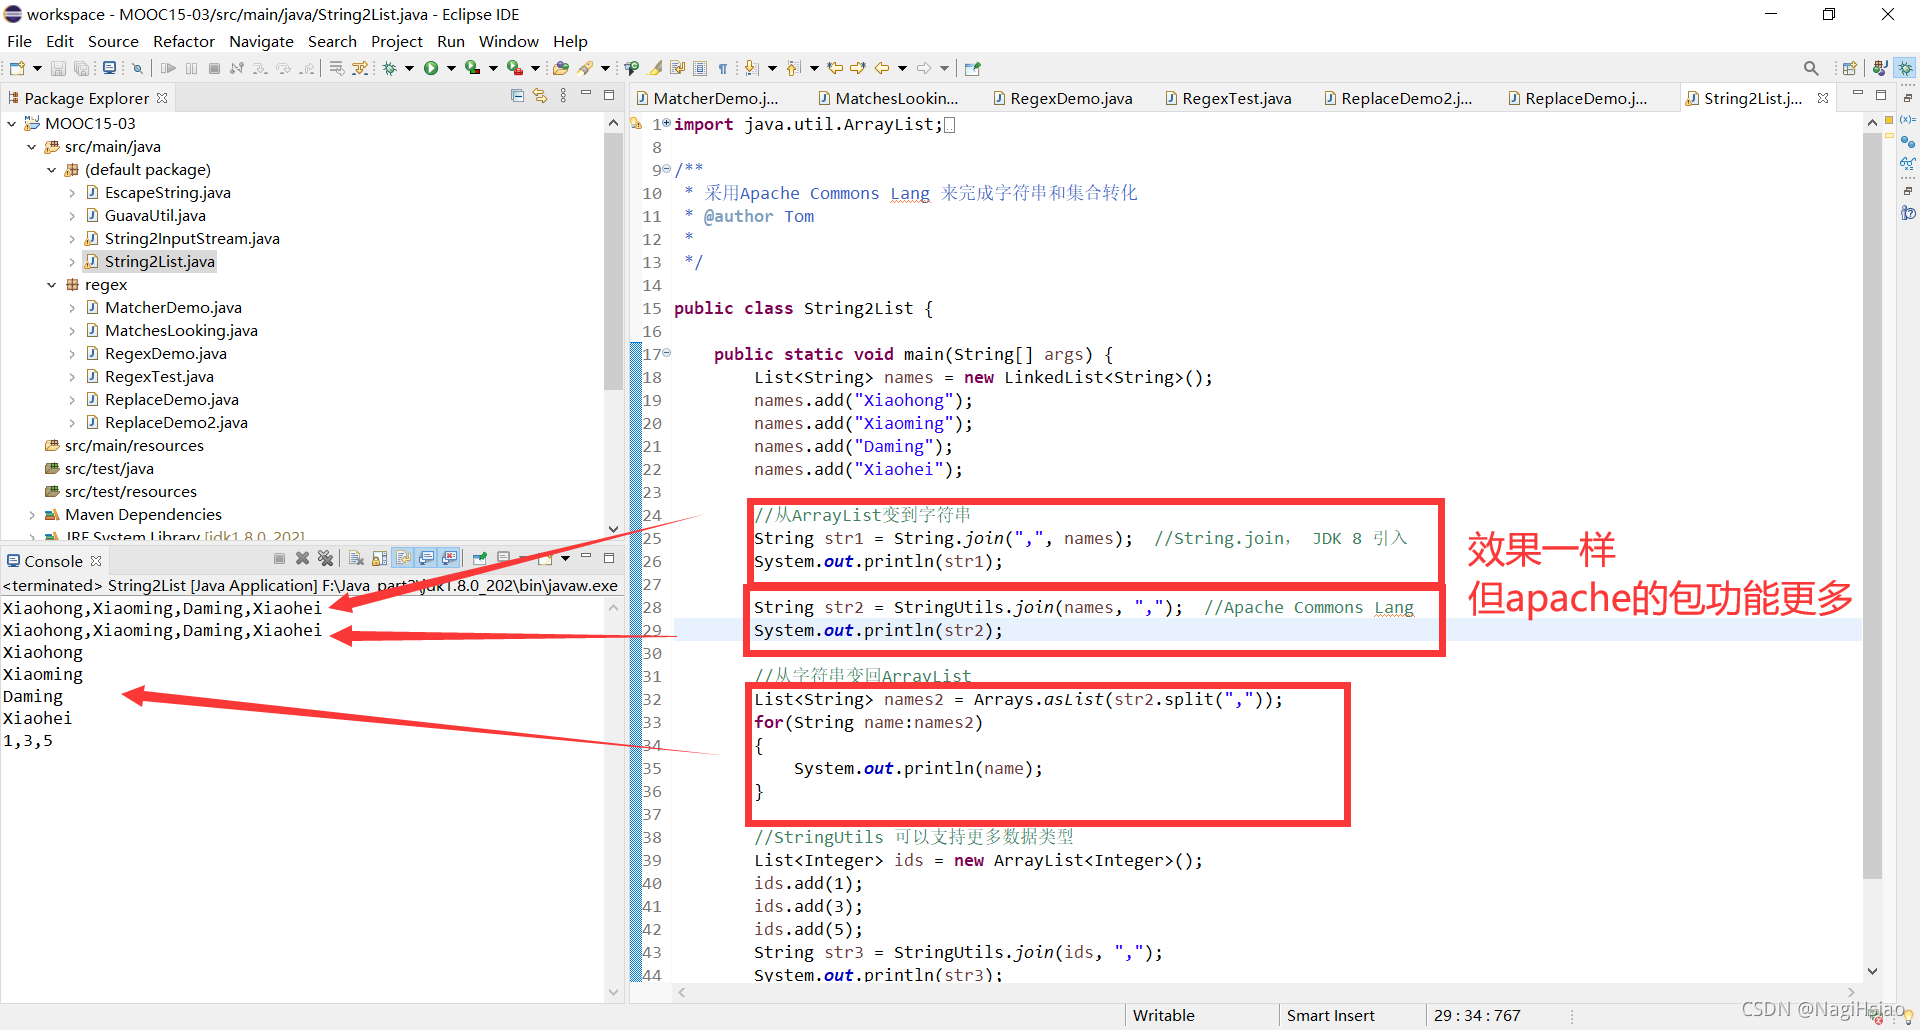Click the Next Annotation arrow icon

(x=752, y=68)
